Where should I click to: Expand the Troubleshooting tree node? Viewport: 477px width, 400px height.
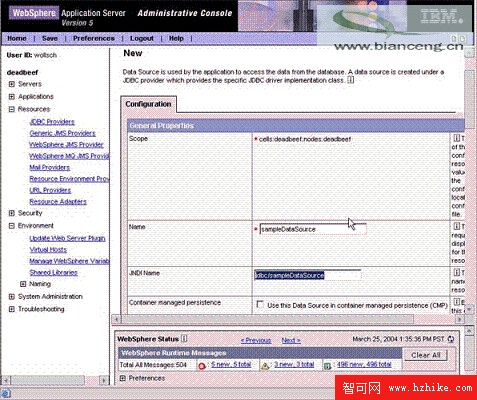[x=12, y=309]
